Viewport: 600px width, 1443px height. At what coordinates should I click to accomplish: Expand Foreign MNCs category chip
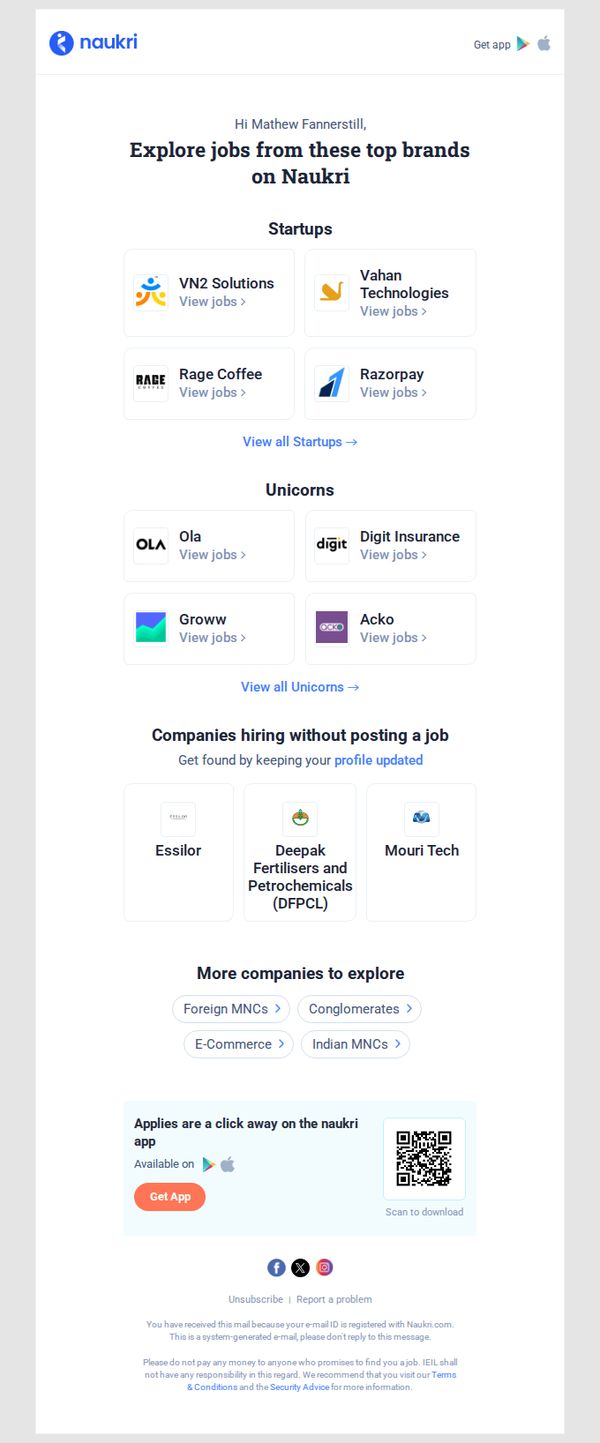point(232,1009)
